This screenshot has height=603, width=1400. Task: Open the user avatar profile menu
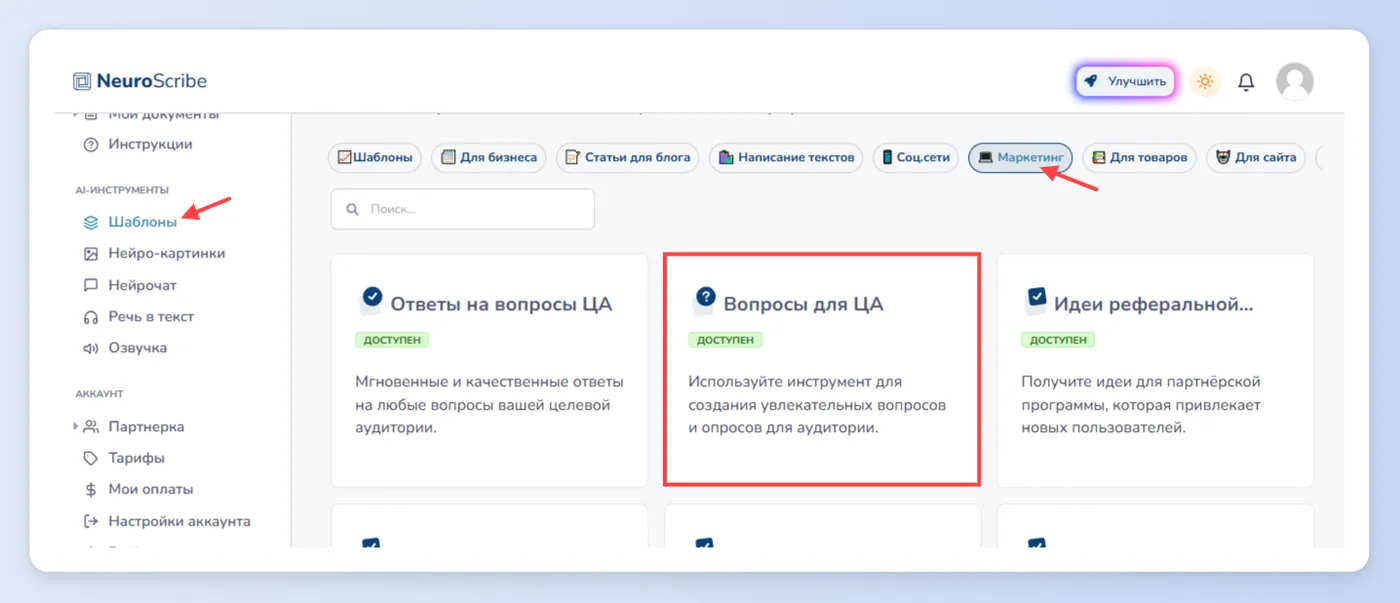click(1295, 82)
